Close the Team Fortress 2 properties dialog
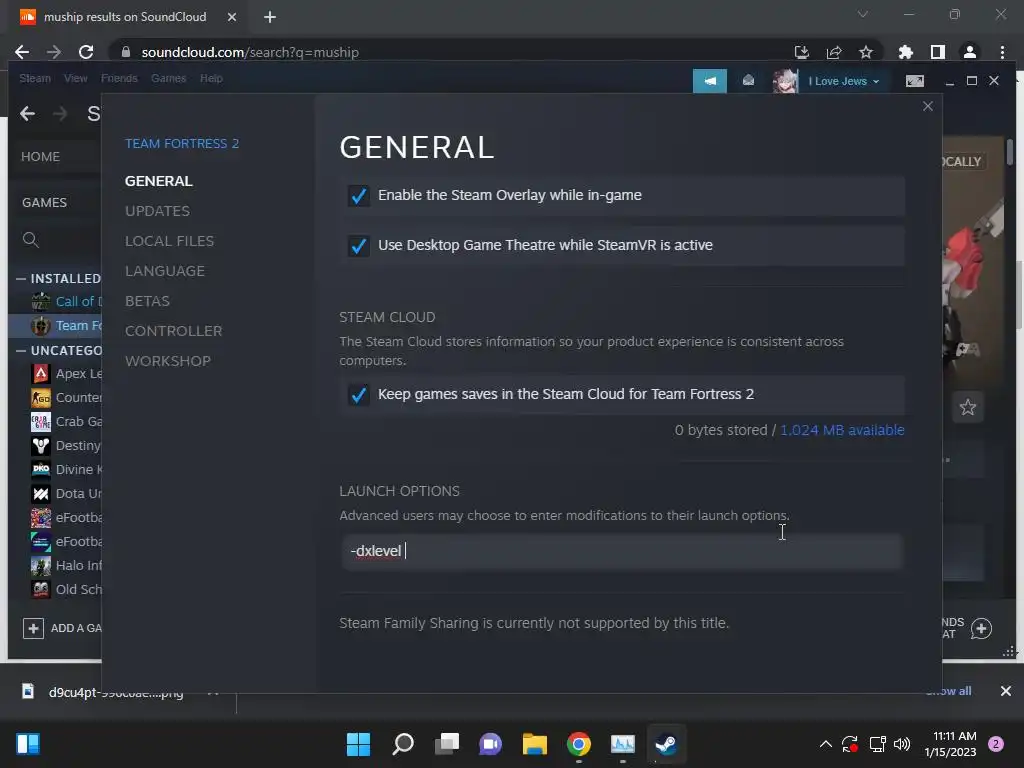The height and width of the screenshot is (768, 1024). pos(927,106)
